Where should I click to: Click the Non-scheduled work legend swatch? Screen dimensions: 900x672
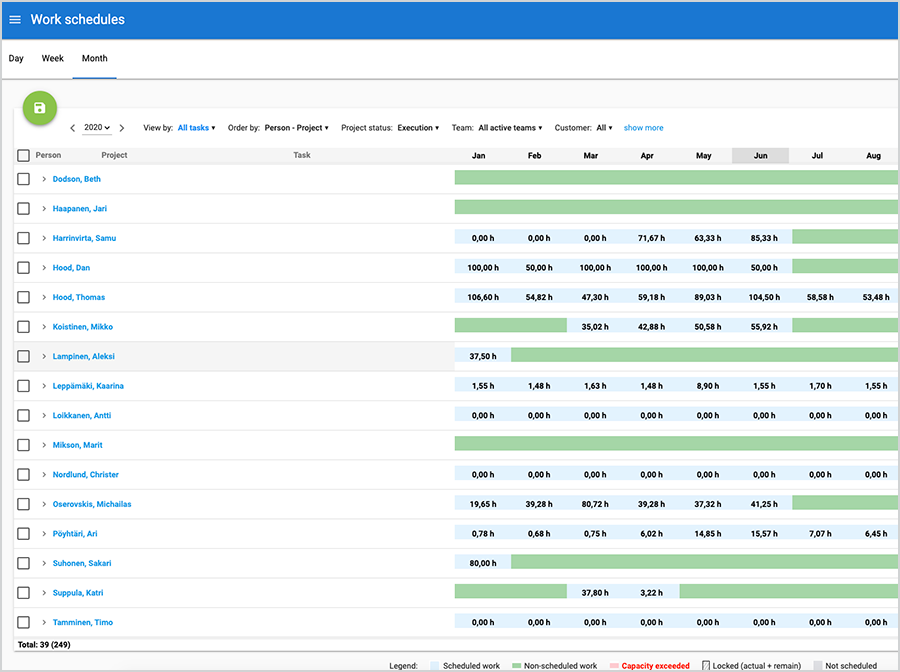(517, 666)
